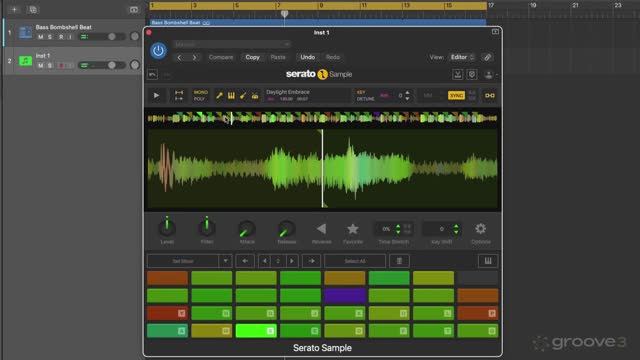640x360 pixels.
Task: Decrease Time Stretch percentage with down arrow
Action: [398, 232]
